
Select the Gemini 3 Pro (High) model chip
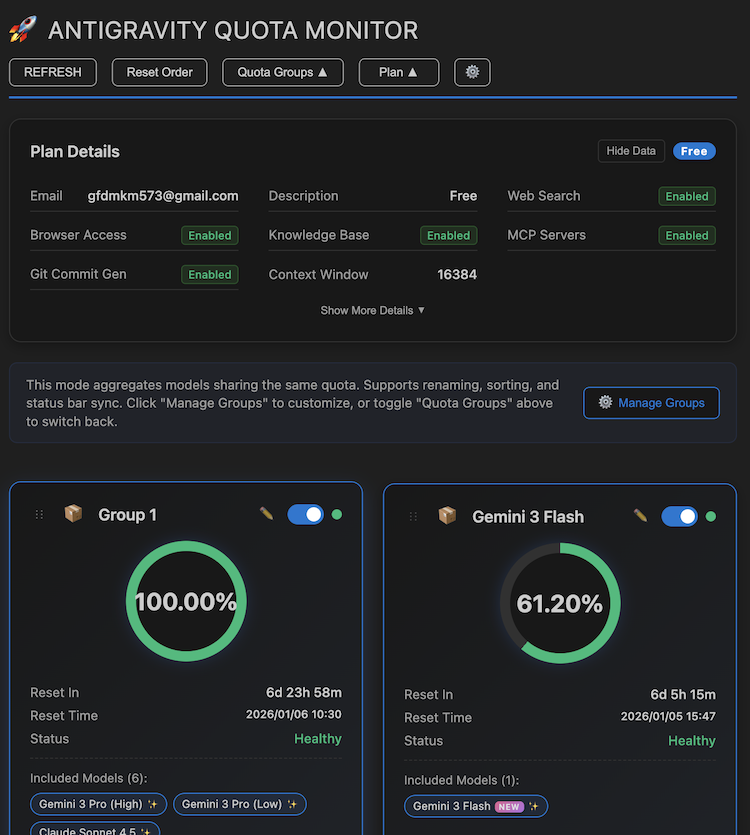[x=99, y=804]
